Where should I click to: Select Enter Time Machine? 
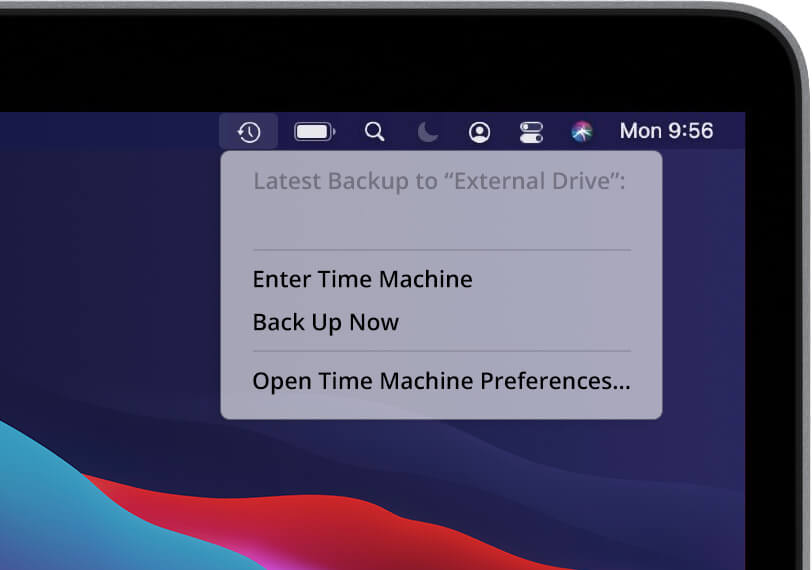362,279
